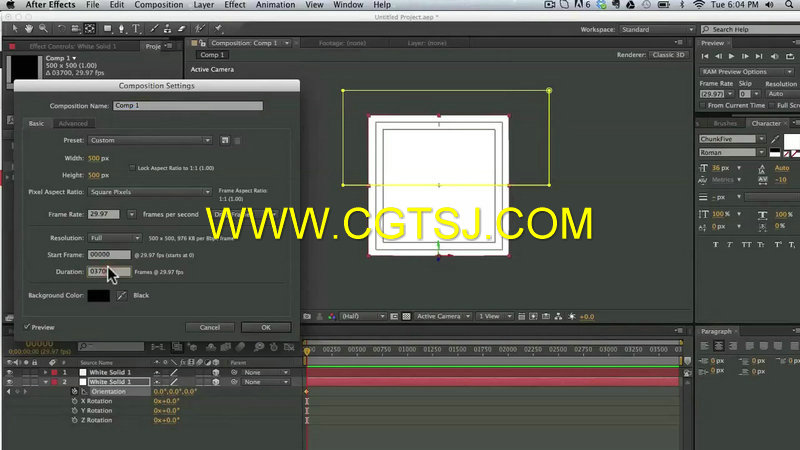Open the Workspace Standard dropdown
The image size is (800, 450).
point(657,30)
